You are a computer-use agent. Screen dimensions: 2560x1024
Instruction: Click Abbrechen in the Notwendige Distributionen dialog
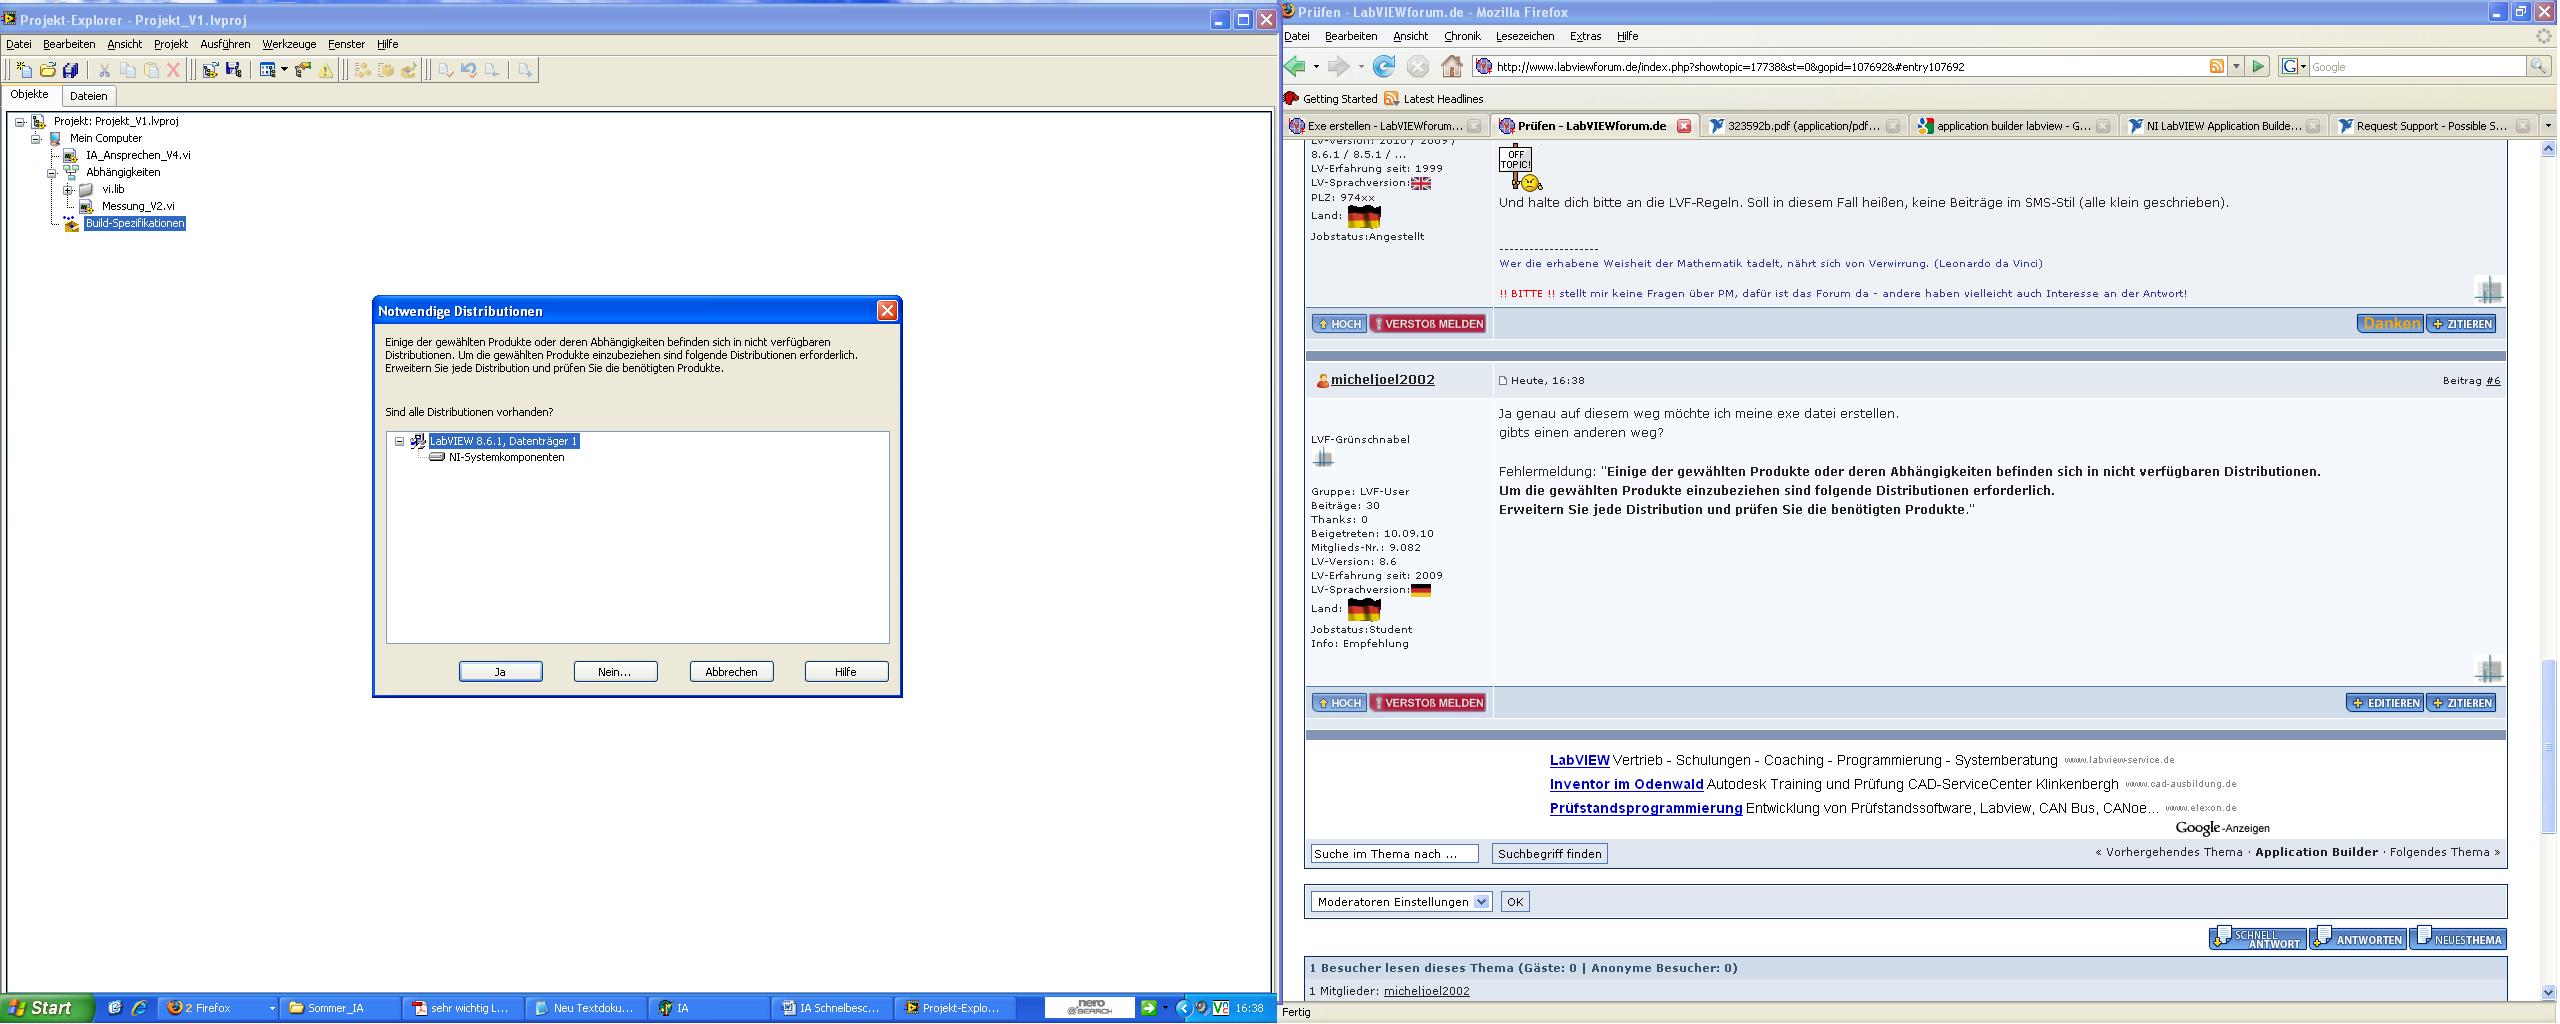click(731, 672)
